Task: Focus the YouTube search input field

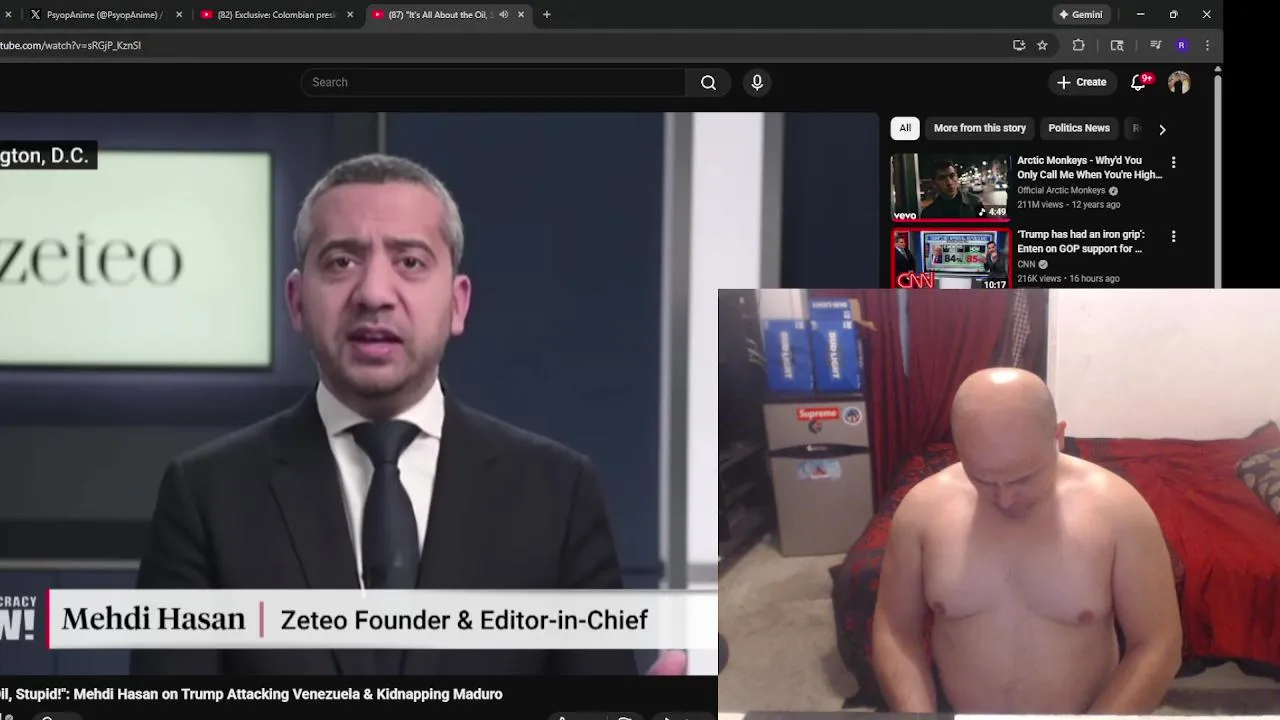Action: pyautogui.click(x=493, y=82)
